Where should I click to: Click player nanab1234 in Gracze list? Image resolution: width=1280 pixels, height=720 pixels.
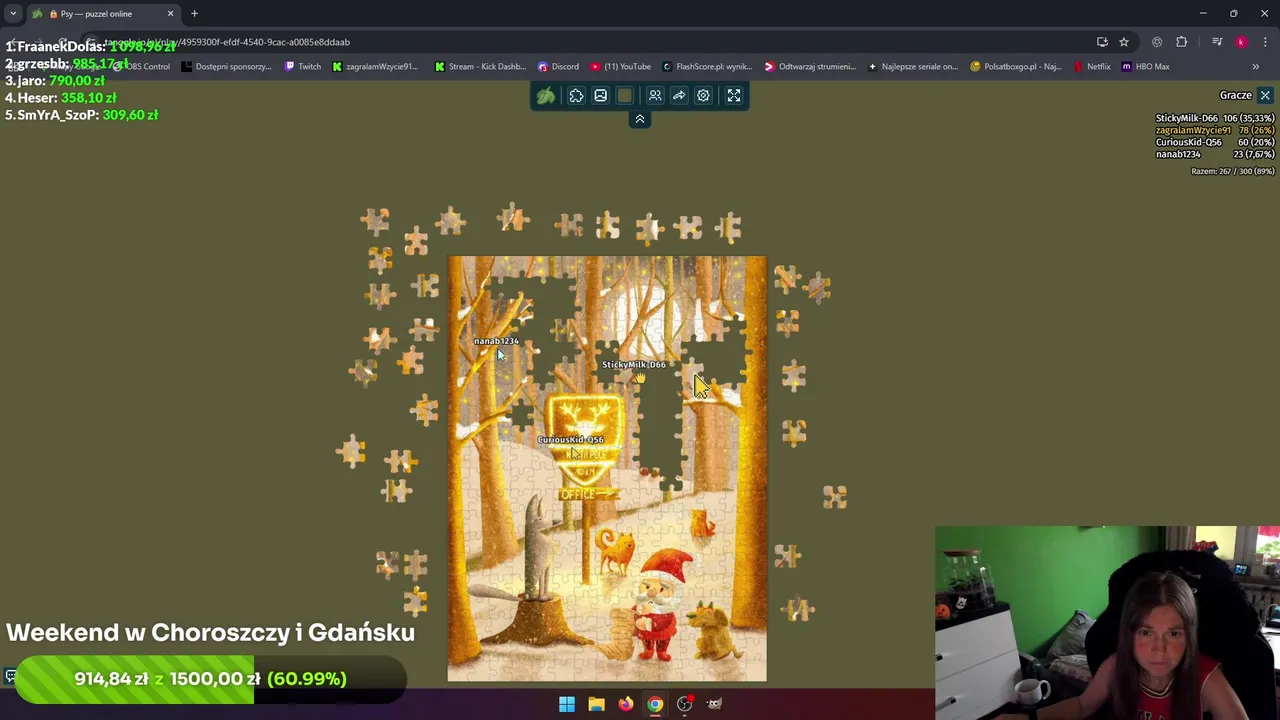[1215, 154]
